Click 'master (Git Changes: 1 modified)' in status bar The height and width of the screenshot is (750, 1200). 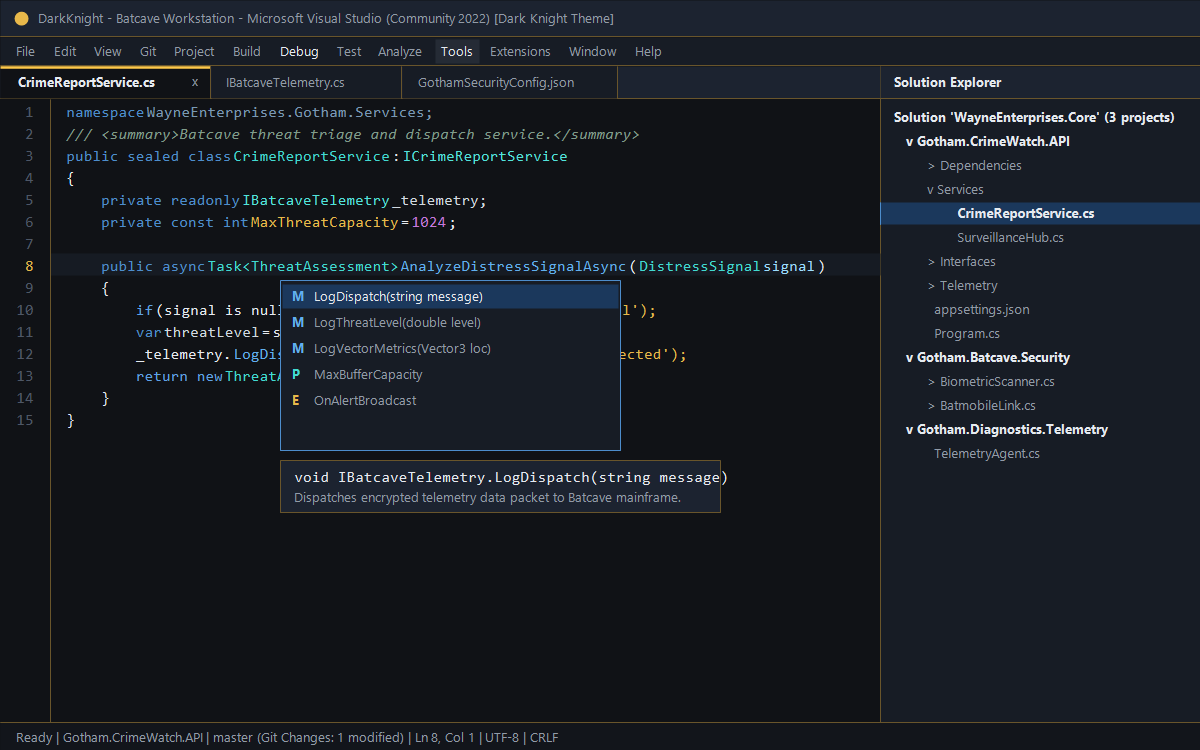[309, 738]
